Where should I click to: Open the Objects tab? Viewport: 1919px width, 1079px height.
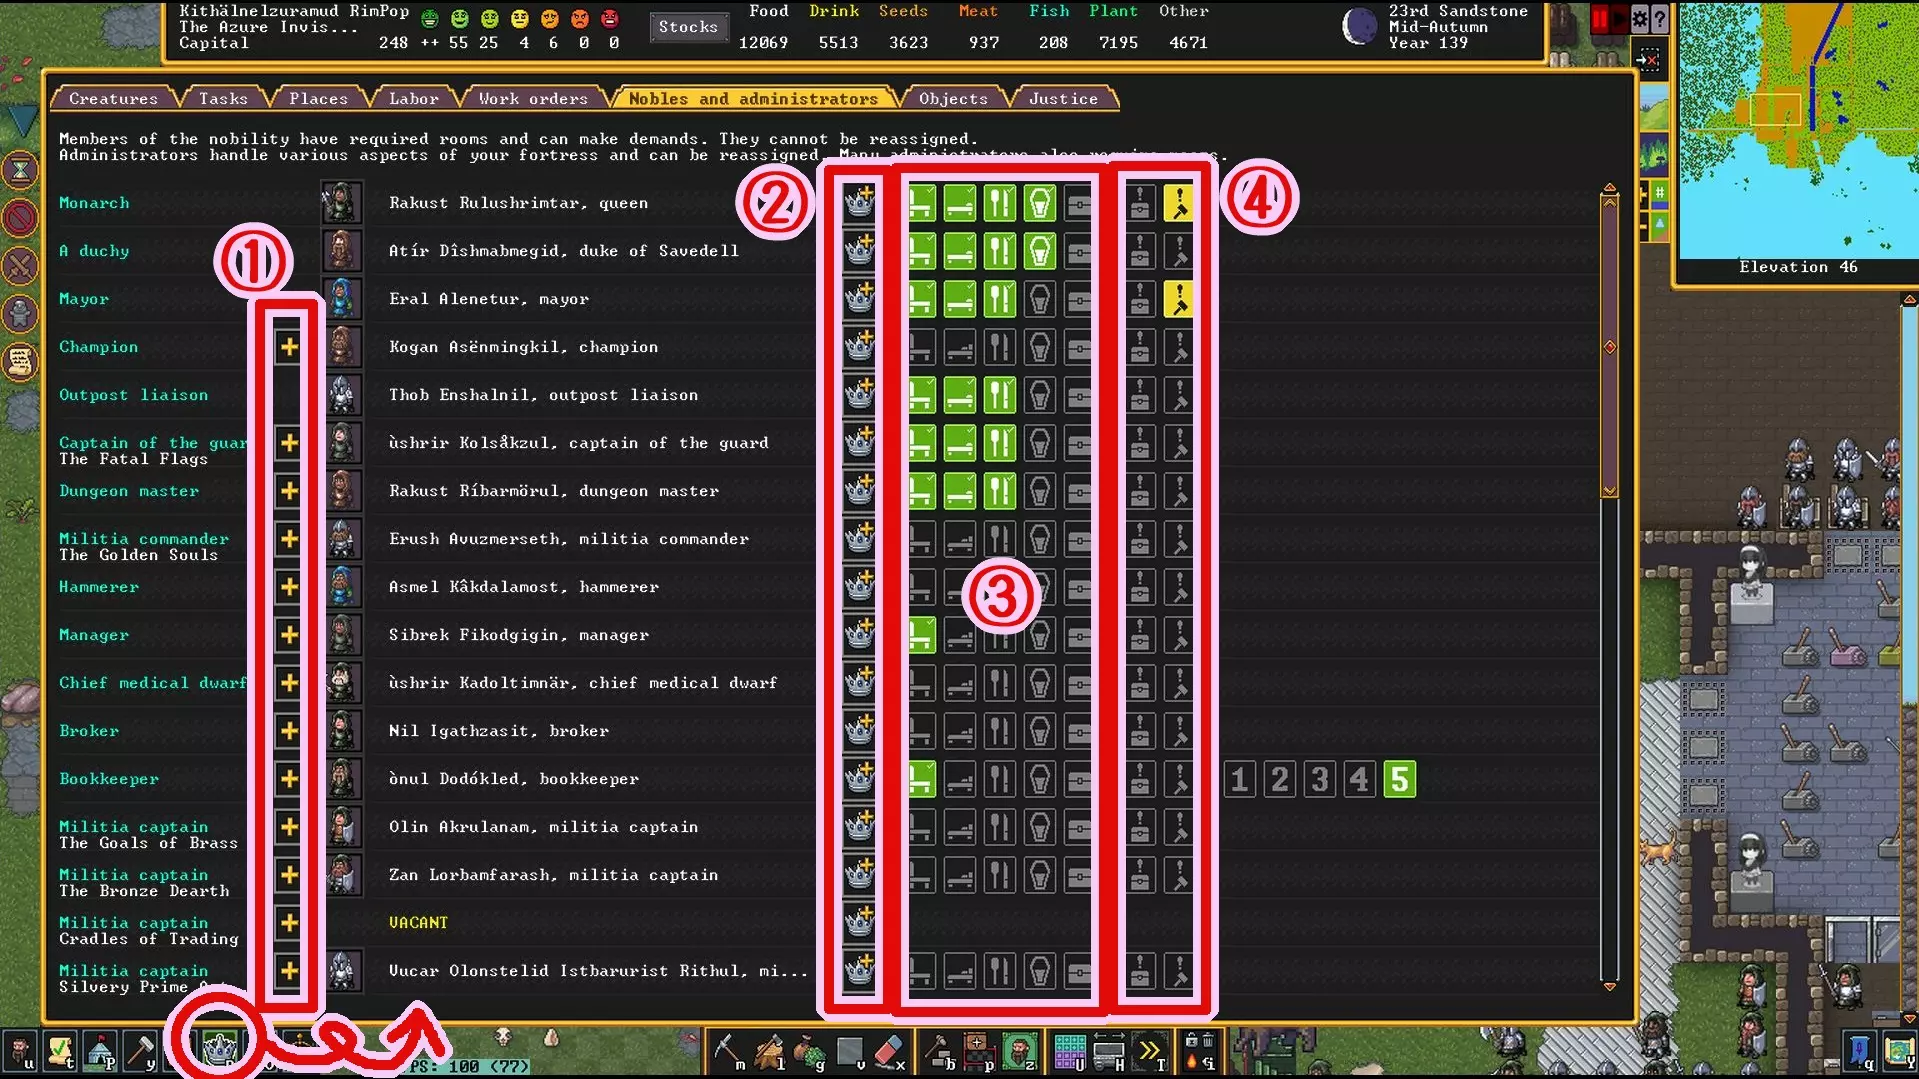953,98
